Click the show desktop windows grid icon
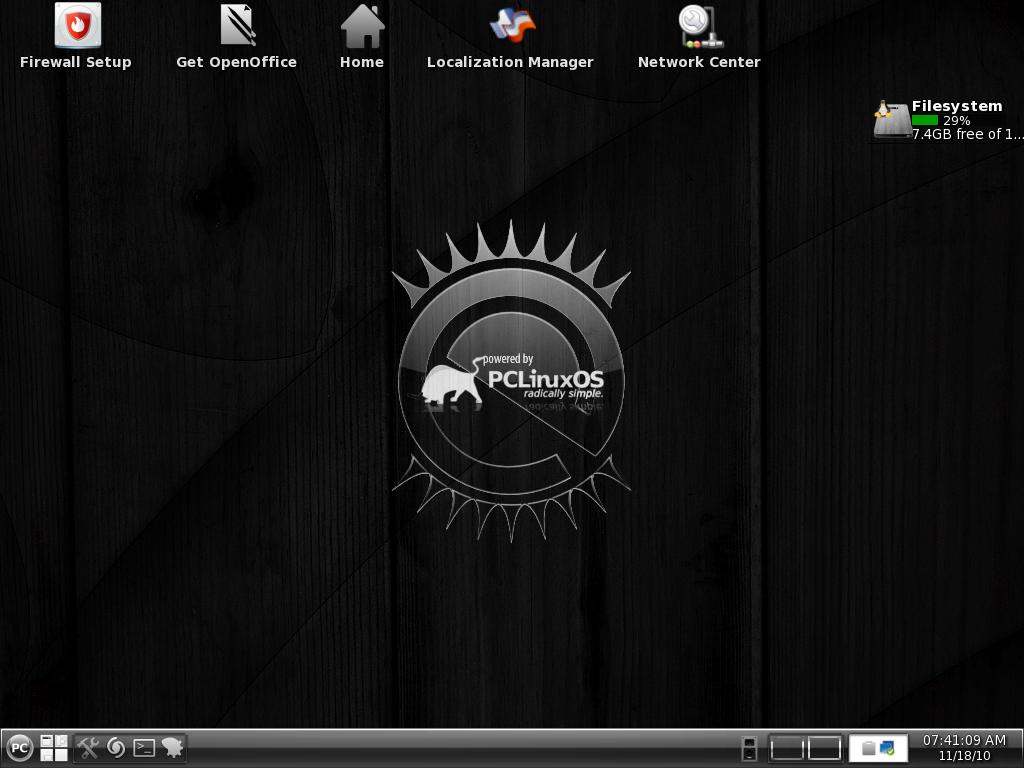This screenshot has height=768, width=1024. [54, 747]
